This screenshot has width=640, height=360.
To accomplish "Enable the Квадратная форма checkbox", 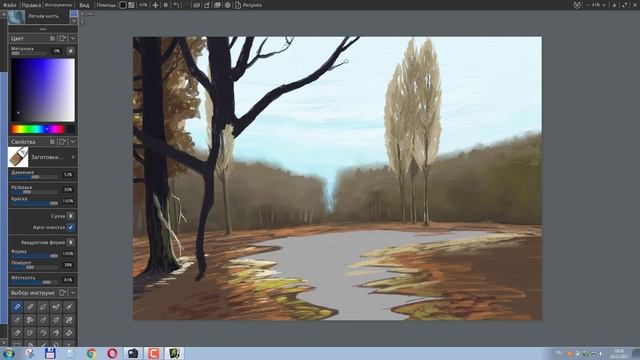I will (71, 242).
